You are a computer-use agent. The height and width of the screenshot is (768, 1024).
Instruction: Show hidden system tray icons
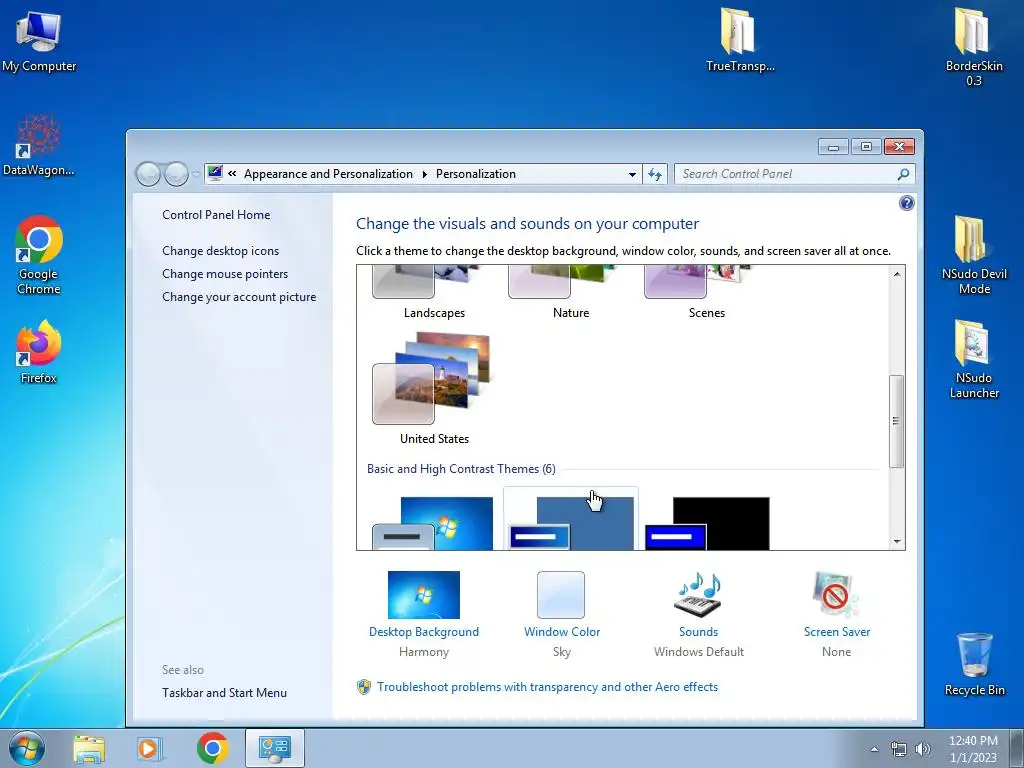coord(874,749)
